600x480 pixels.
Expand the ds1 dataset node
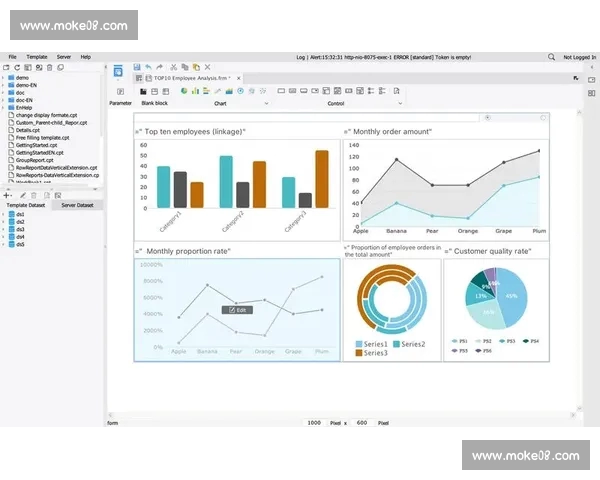point(4,214)
